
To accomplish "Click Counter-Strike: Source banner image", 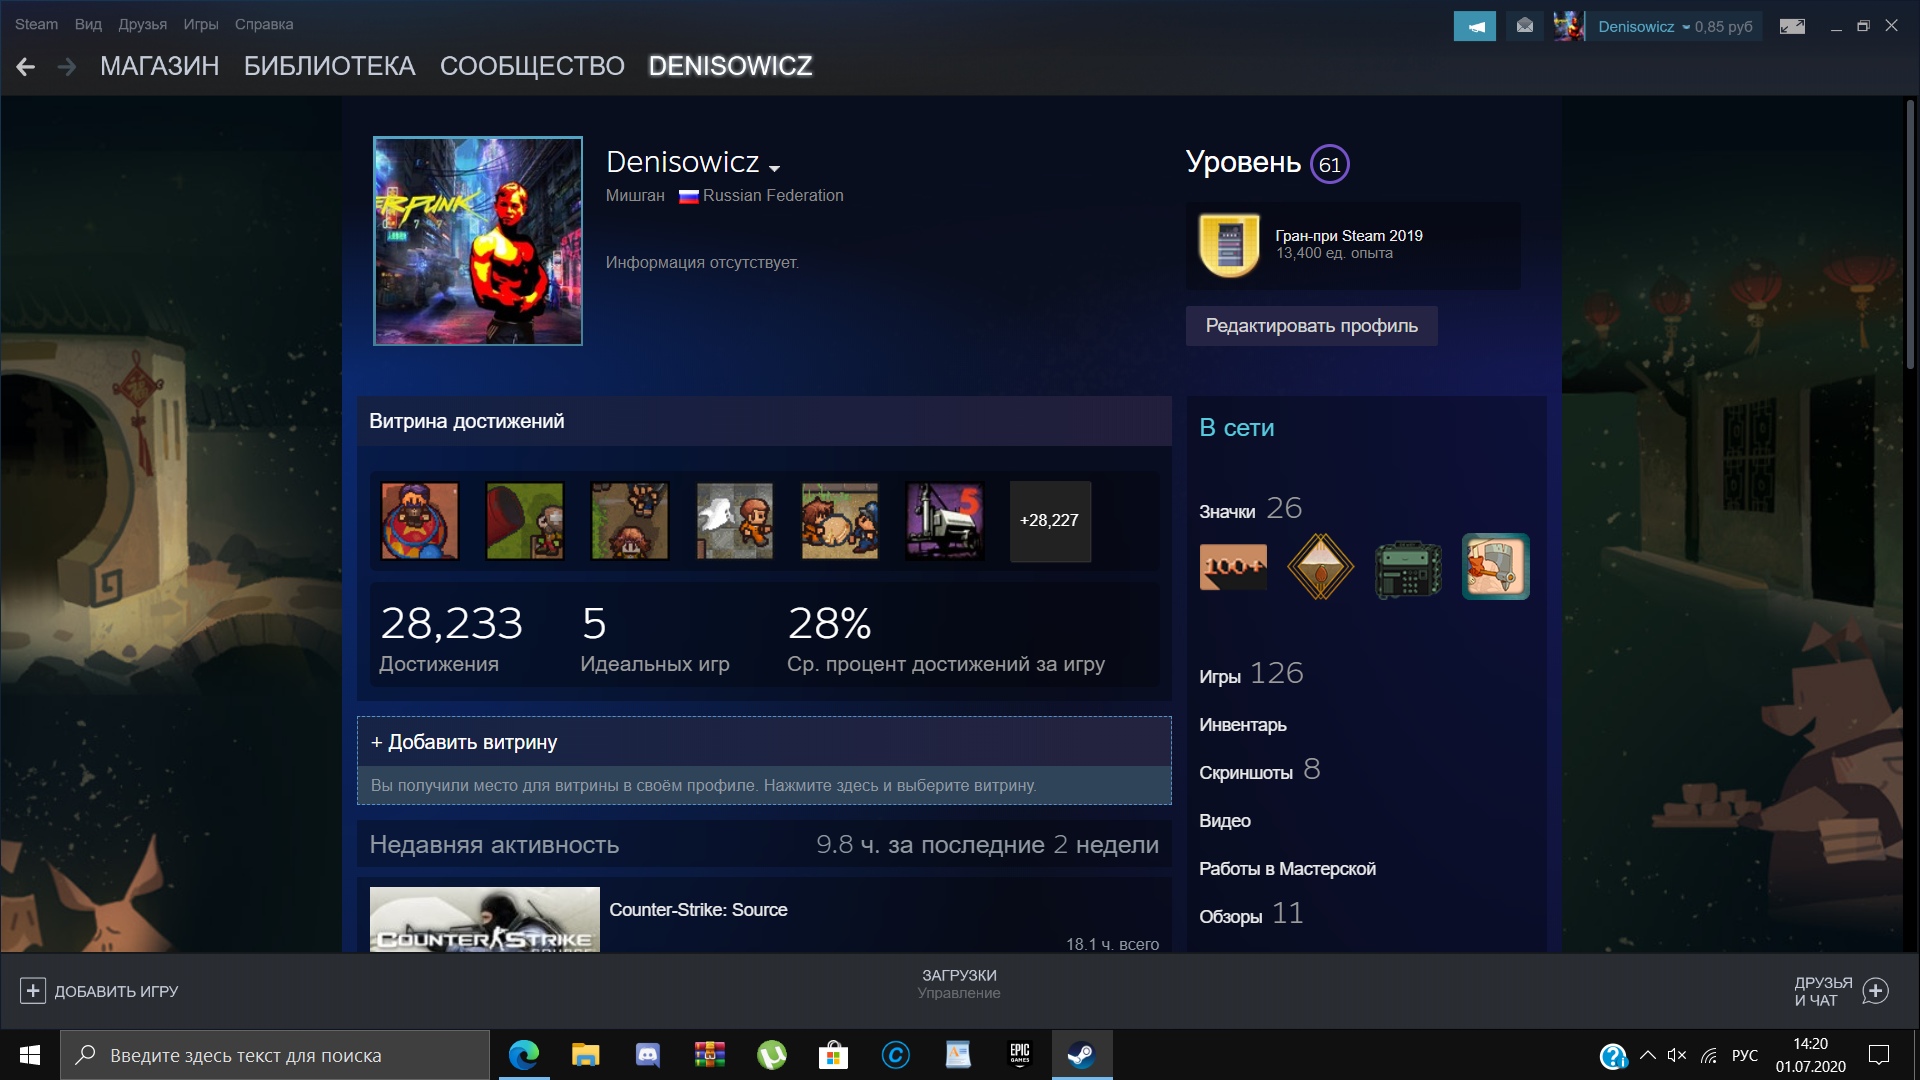I will [485, 919].
